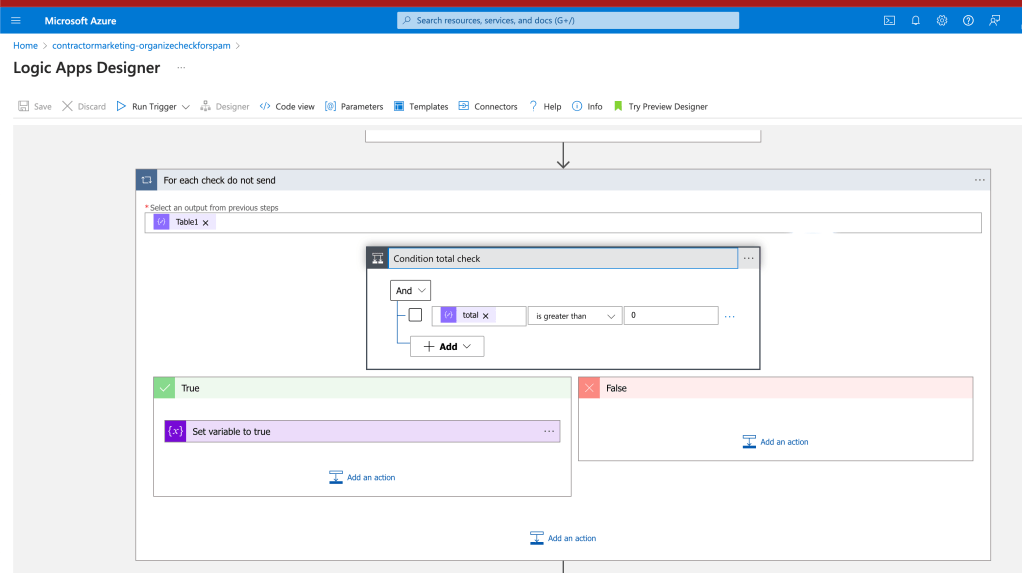Click the False branch header
The height and width of the screenshot is (573, 1022).
(x=776, y=388)
